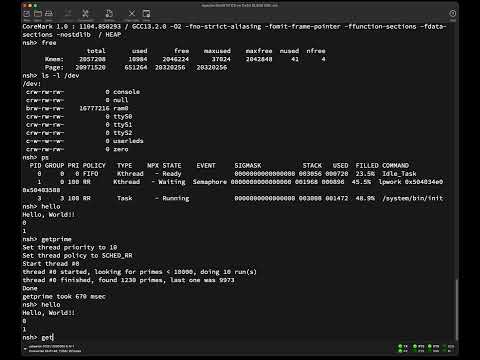Click the 'ram0' device entry
The height and width of the screenshot is (360, 480).
coord(121,108)
